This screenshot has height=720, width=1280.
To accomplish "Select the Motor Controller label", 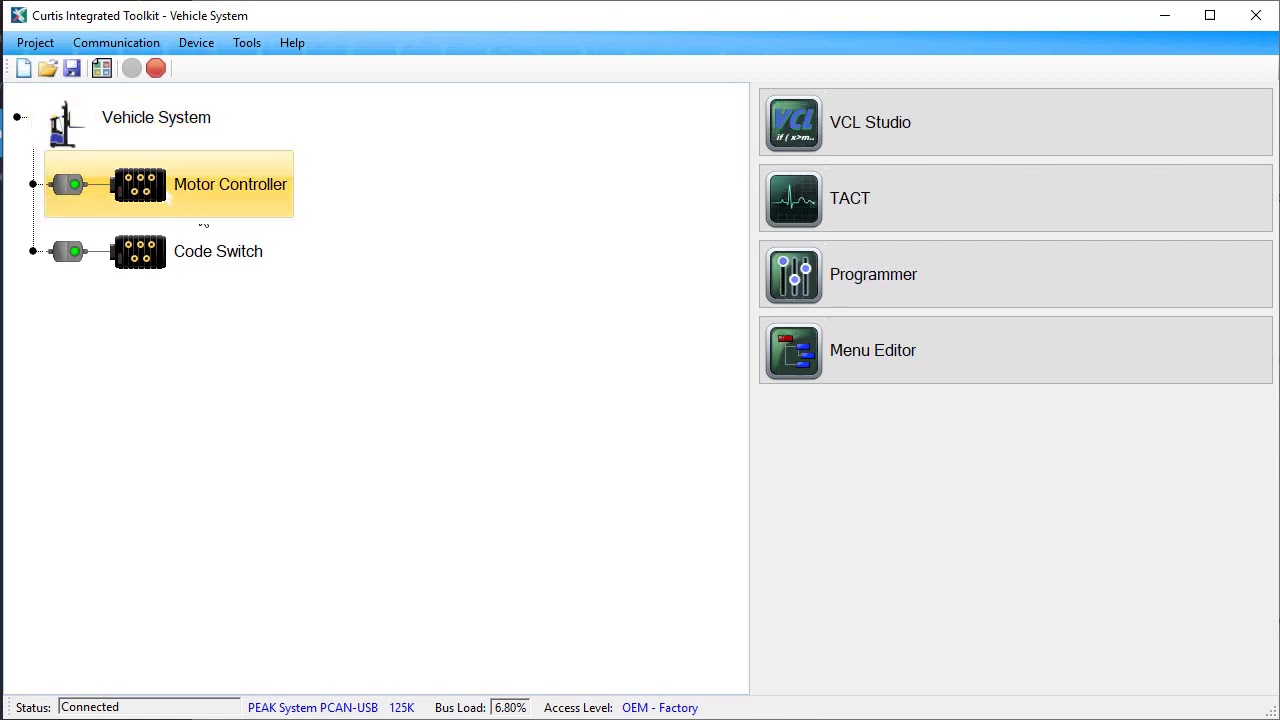I will coord(230,184).
